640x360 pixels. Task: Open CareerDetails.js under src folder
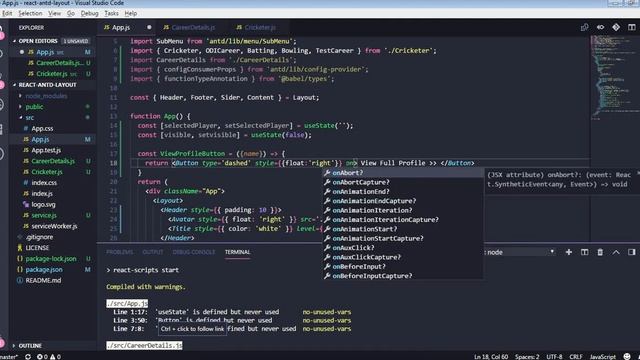point(53,161)
